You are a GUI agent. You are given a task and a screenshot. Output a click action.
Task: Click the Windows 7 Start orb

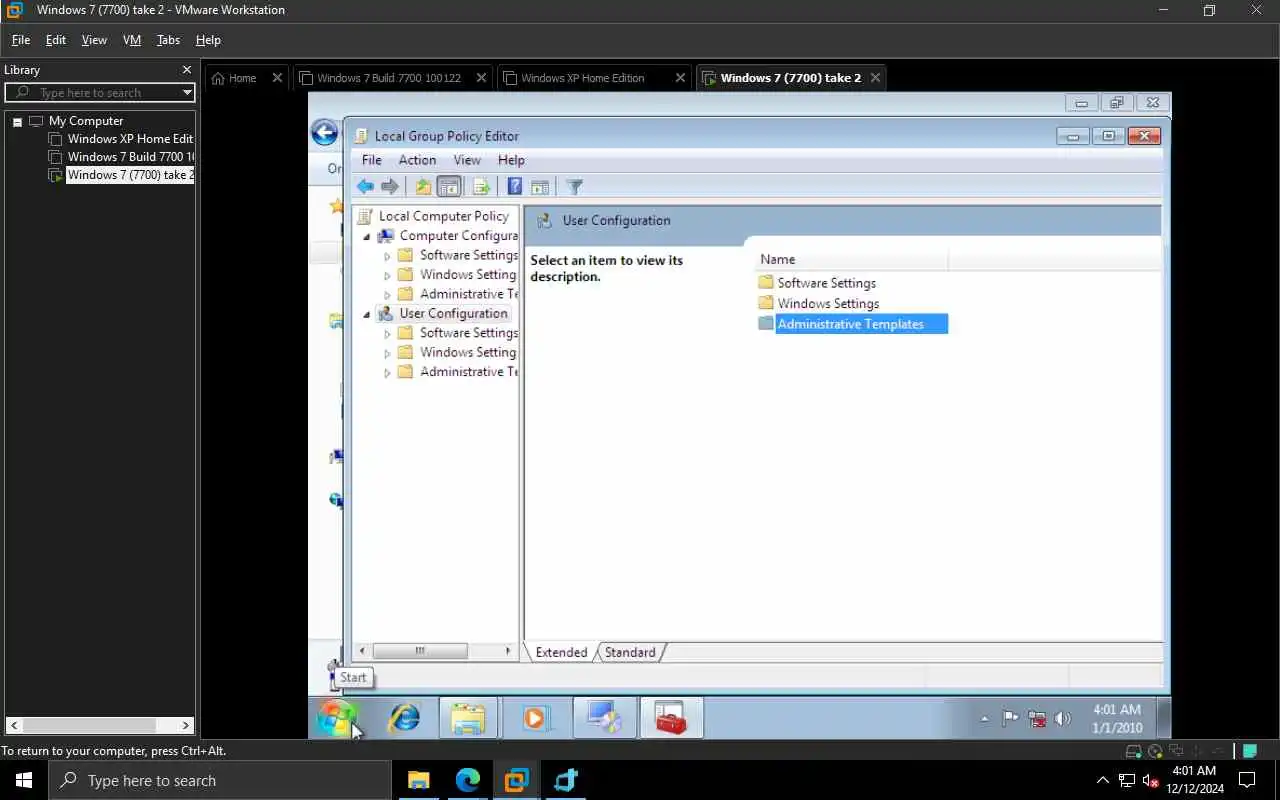336,718
